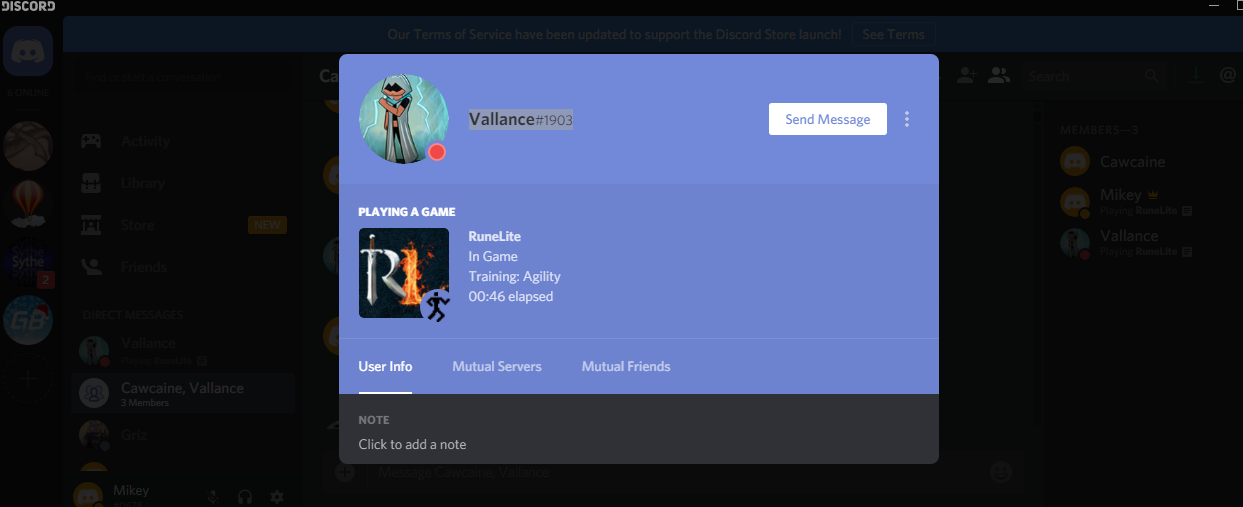Click the find conversation search box

(x=181, y=76)
